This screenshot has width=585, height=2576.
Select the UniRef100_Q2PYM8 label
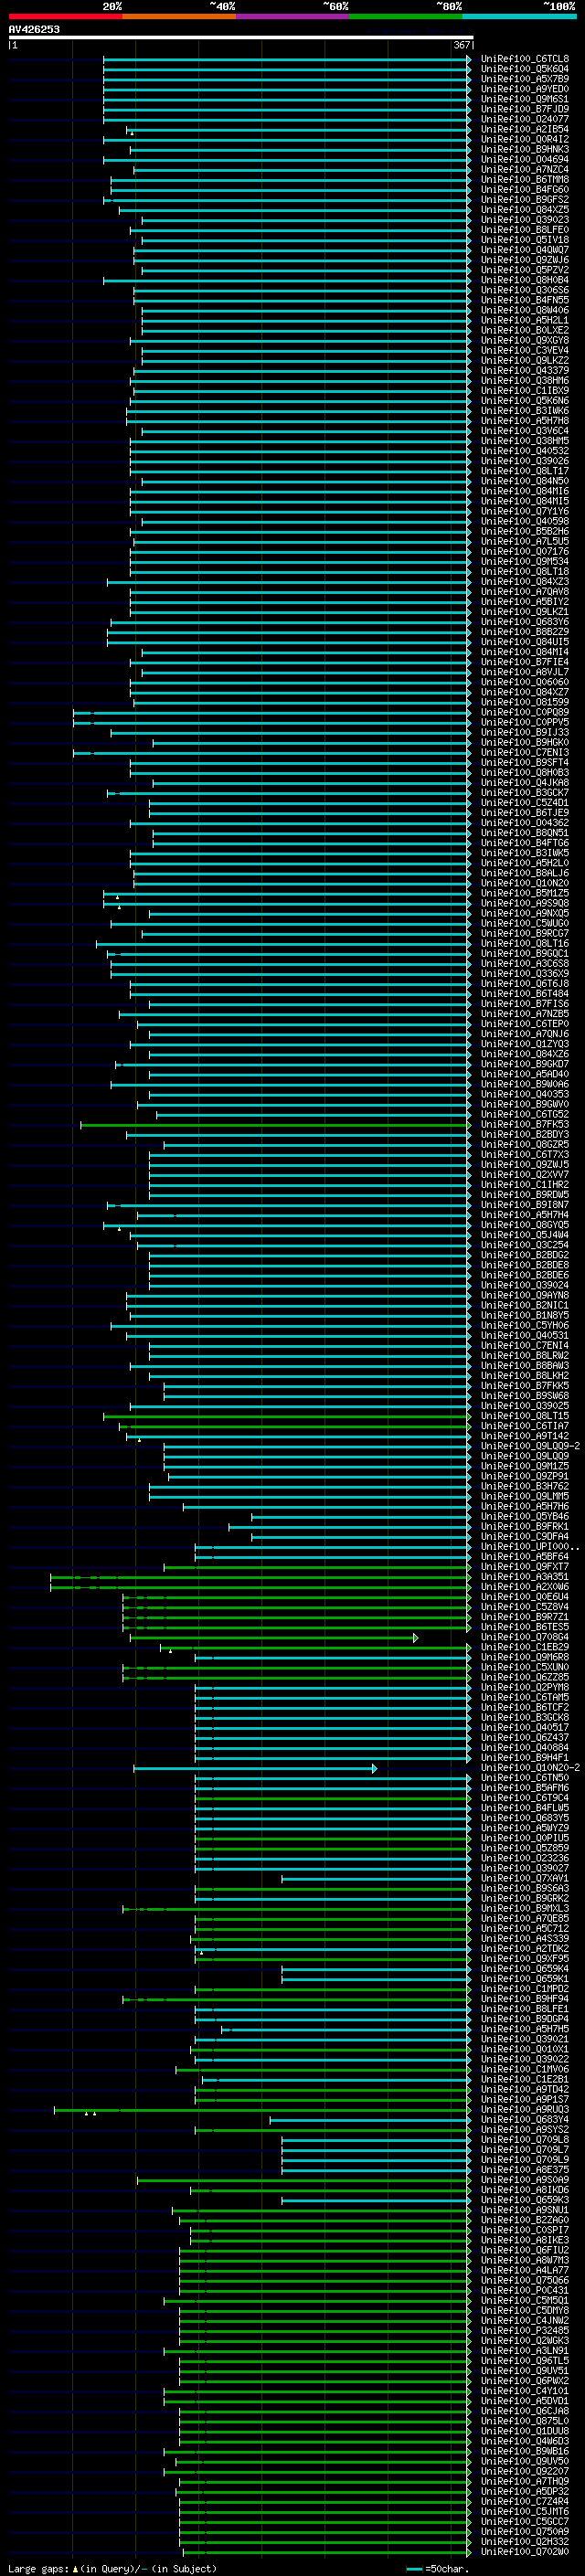click(525, 1687)
